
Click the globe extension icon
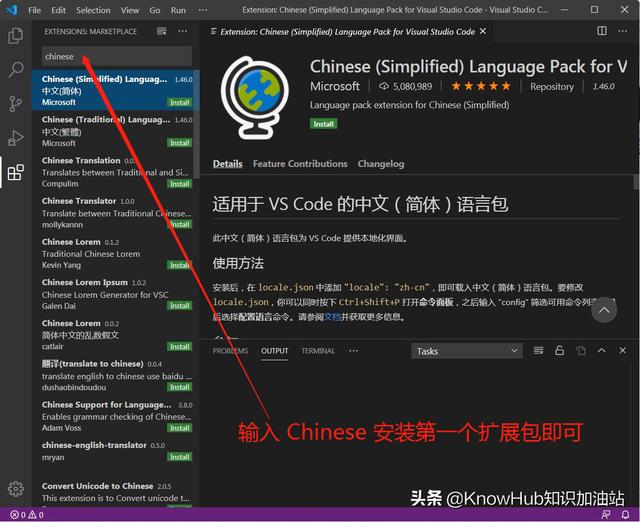pos(255,98)
